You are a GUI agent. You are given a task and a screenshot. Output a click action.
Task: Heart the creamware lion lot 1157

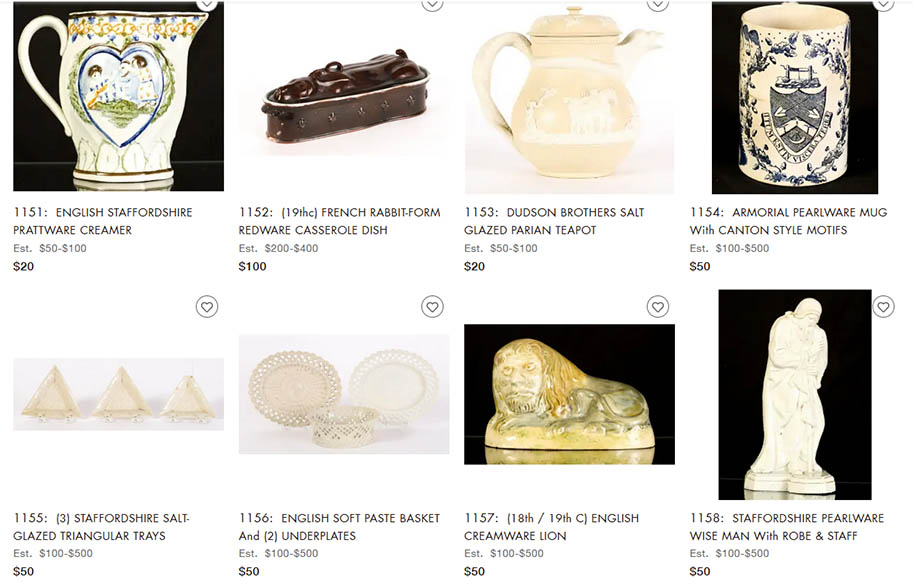pos(658,306)
